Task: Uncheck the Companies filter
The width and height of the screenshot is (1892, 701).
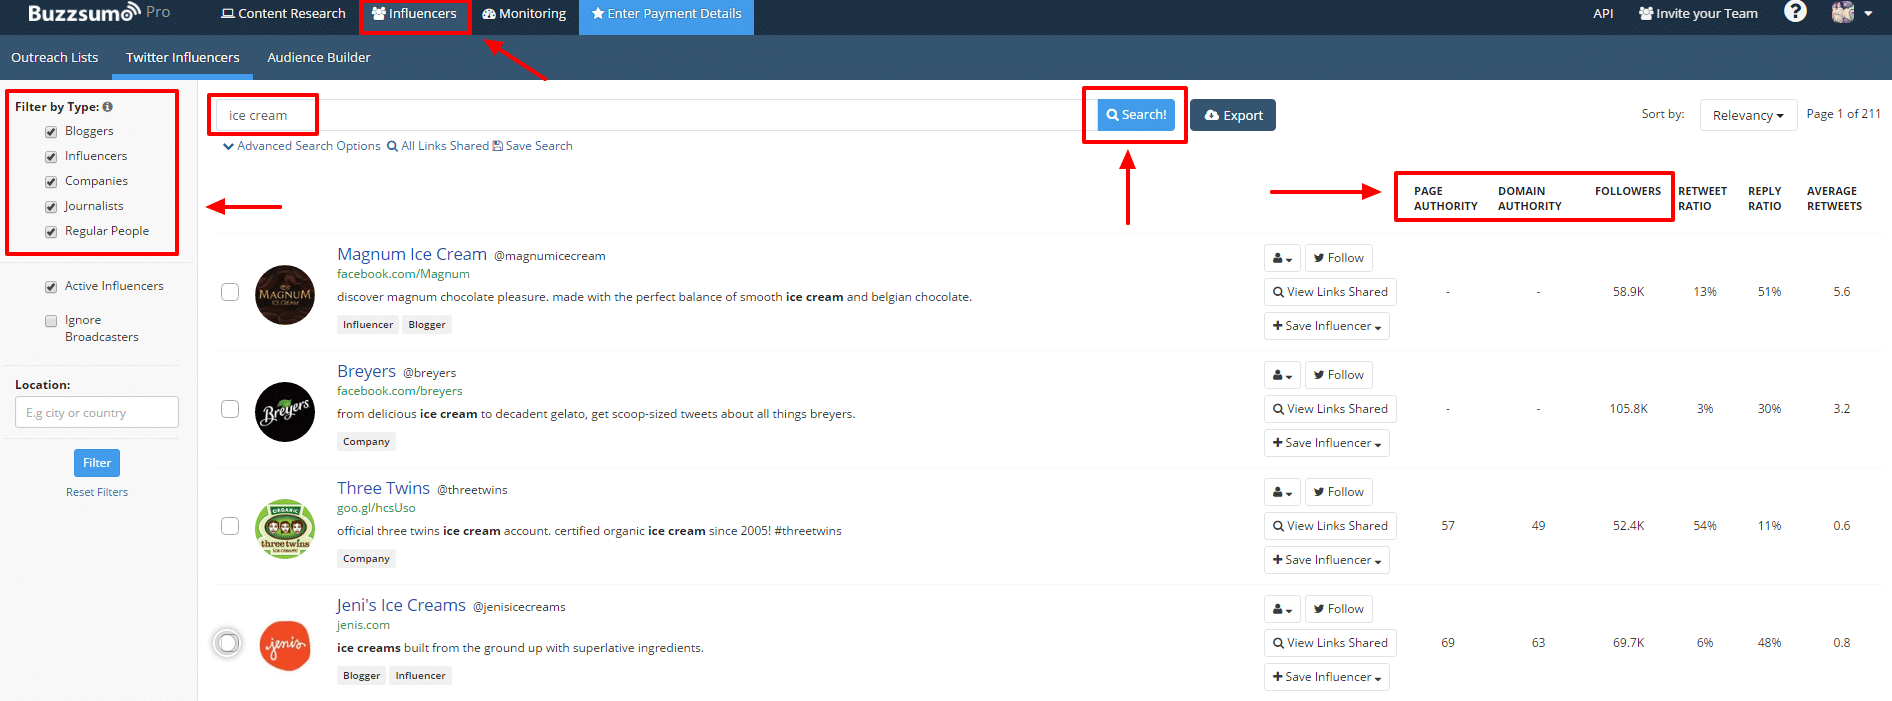Action: (x=51, y=182)
